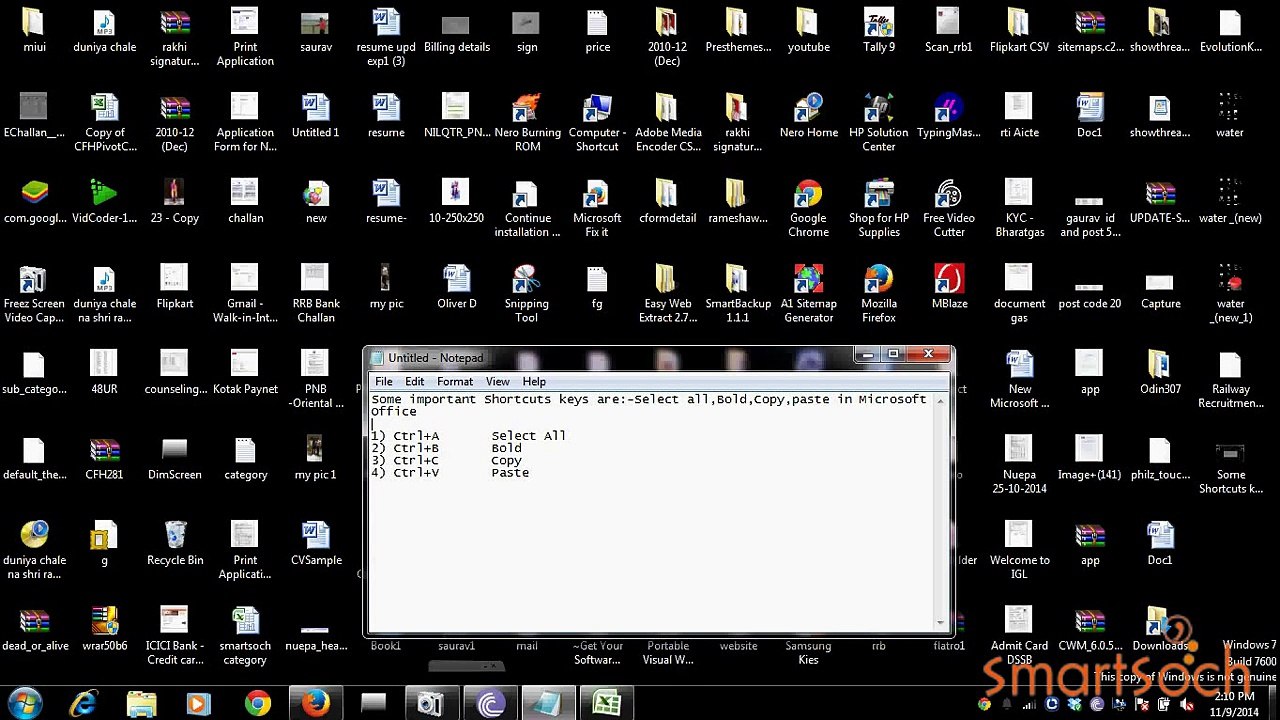Select the VidCoder desktop icon

tap(104, 201)
